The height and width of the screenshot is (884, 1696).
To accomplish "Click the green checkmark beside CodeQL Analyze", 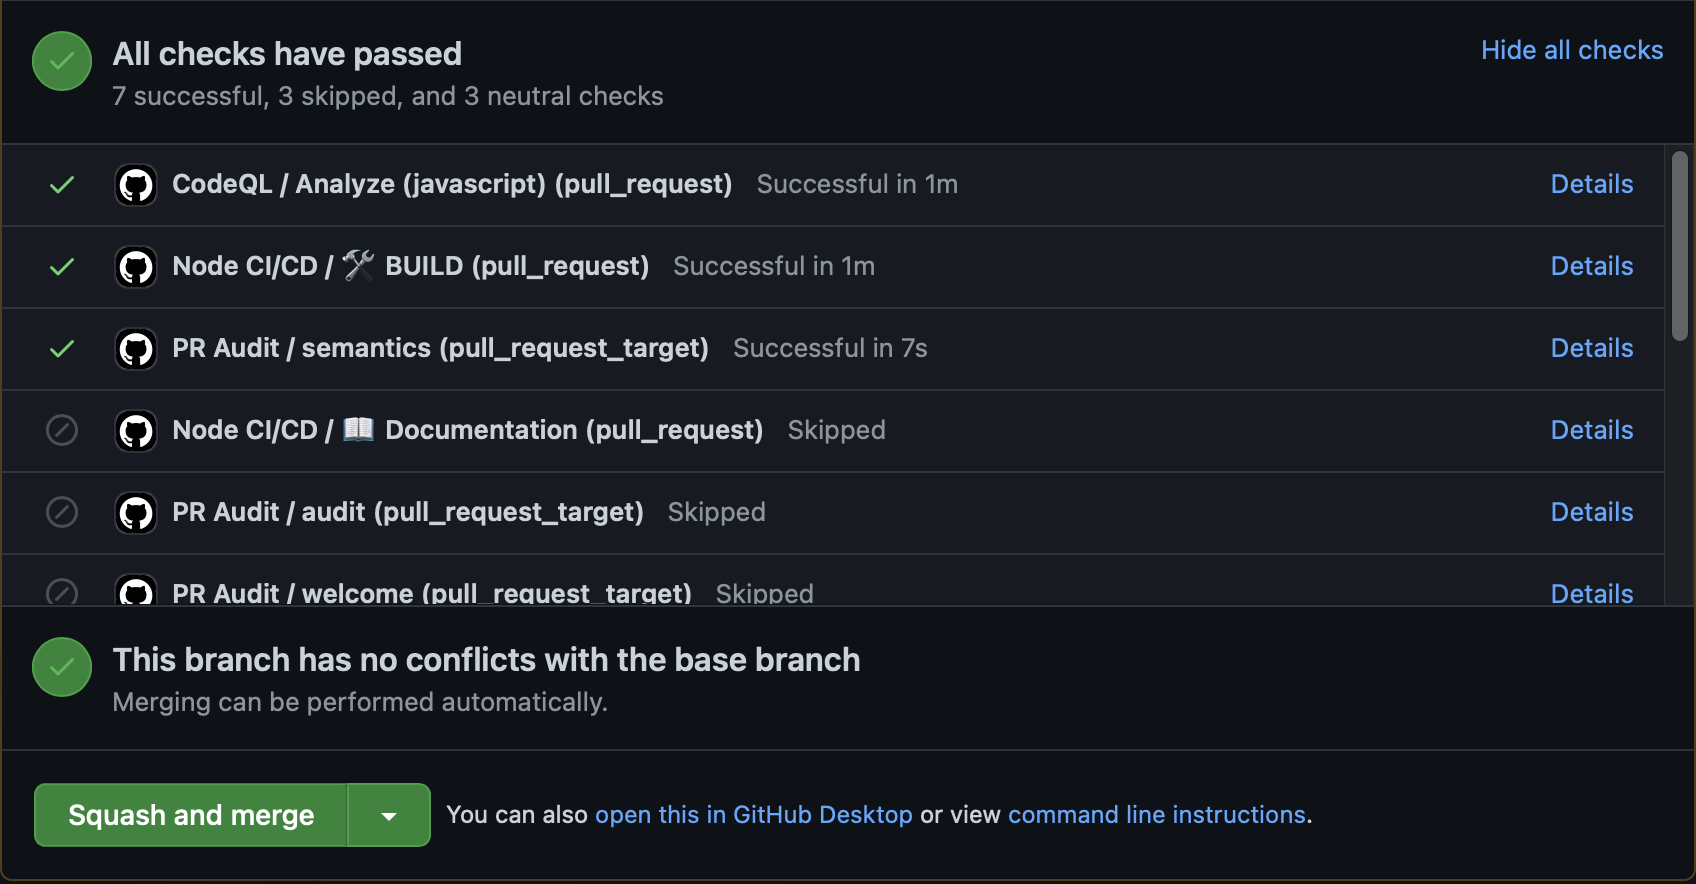I will pos(62,185).
